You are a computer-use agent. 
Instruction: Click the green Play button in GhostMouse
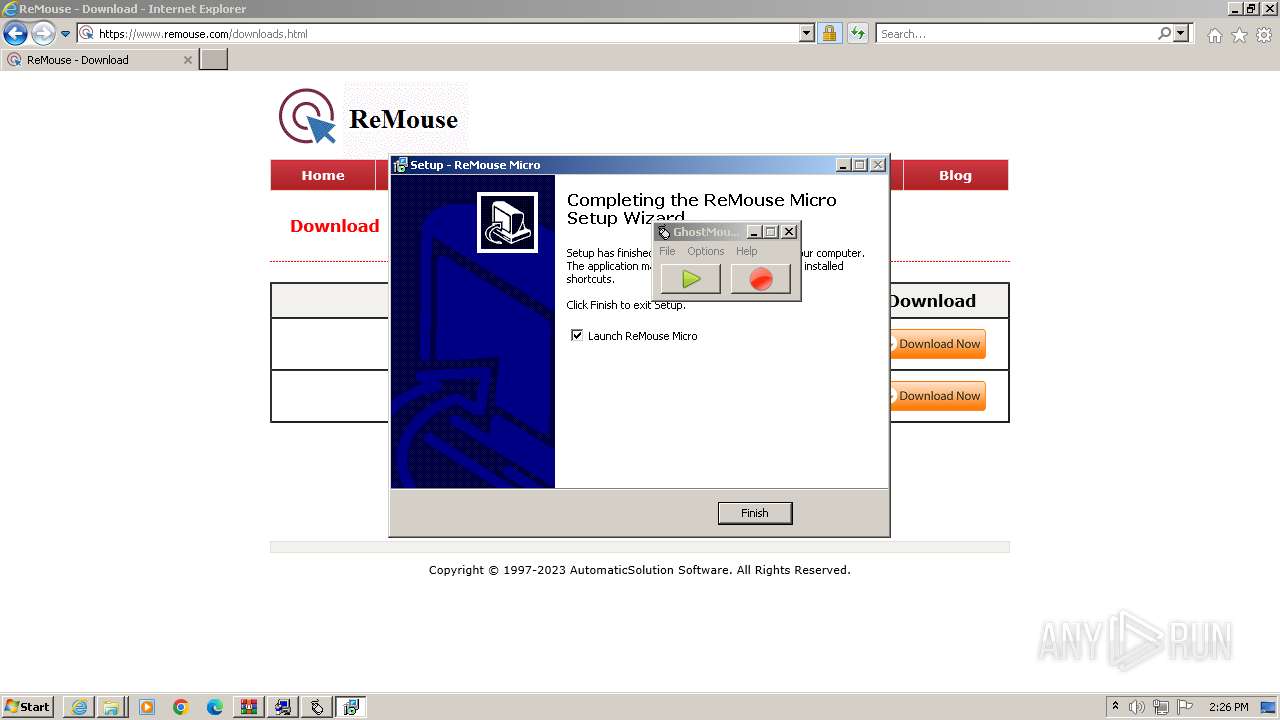tap(690, 279)
